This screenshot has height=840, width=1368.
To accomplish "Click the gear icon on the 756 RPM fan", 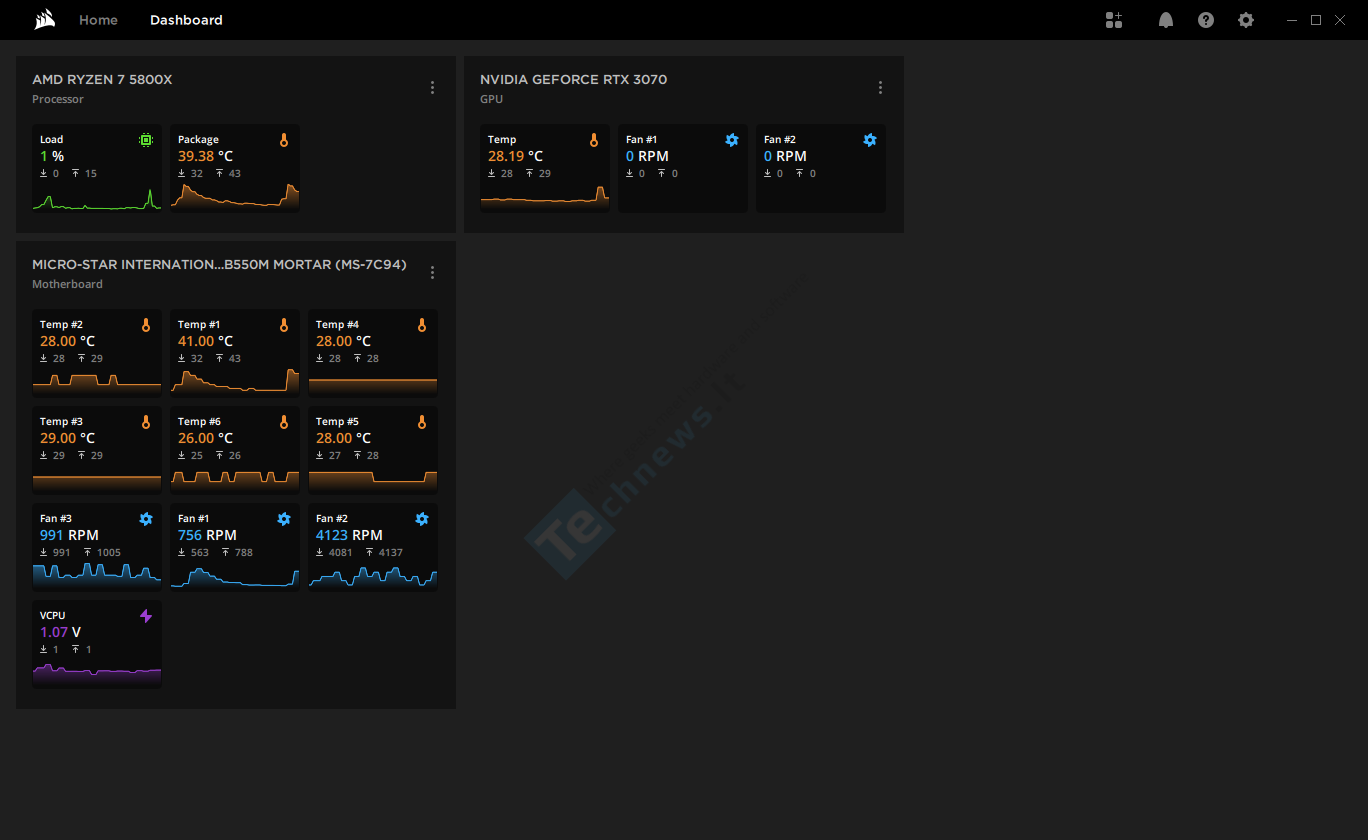I will pos(284,519).
